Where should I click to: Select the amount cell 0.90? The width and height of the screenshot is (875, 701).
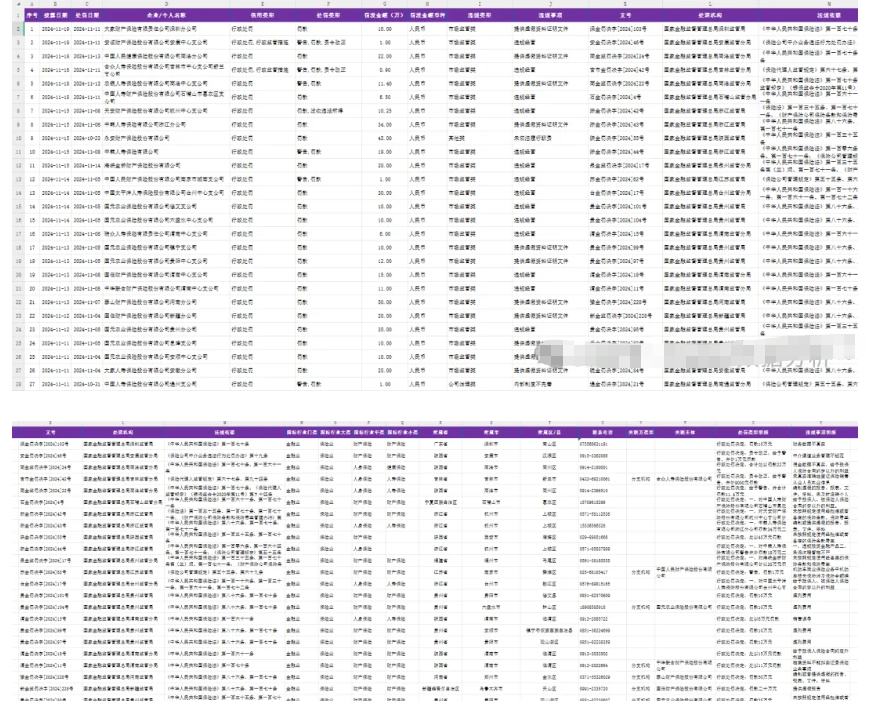click(x=384, y=70)
